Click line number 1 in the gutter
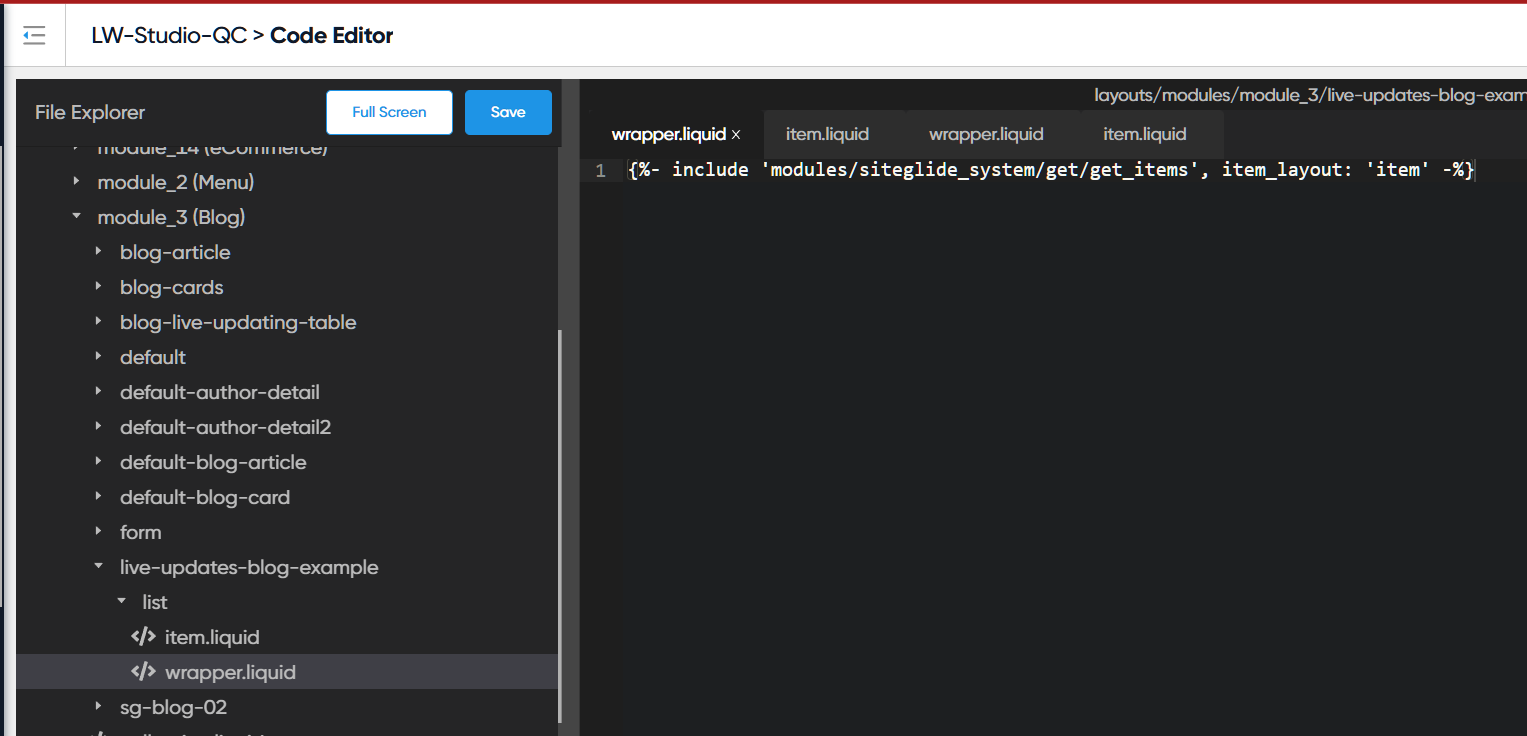1527x736 pixels. click(600, 171)
